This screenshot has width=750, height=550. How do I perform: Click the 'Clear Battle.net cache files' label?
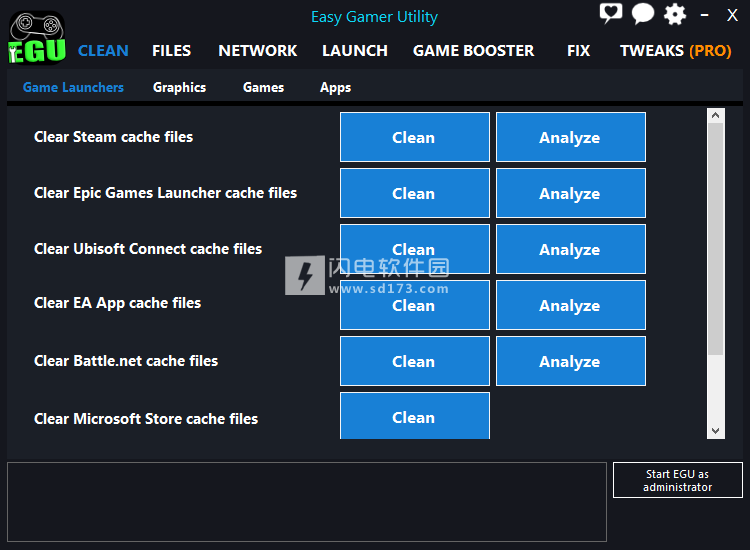[126, 361]
